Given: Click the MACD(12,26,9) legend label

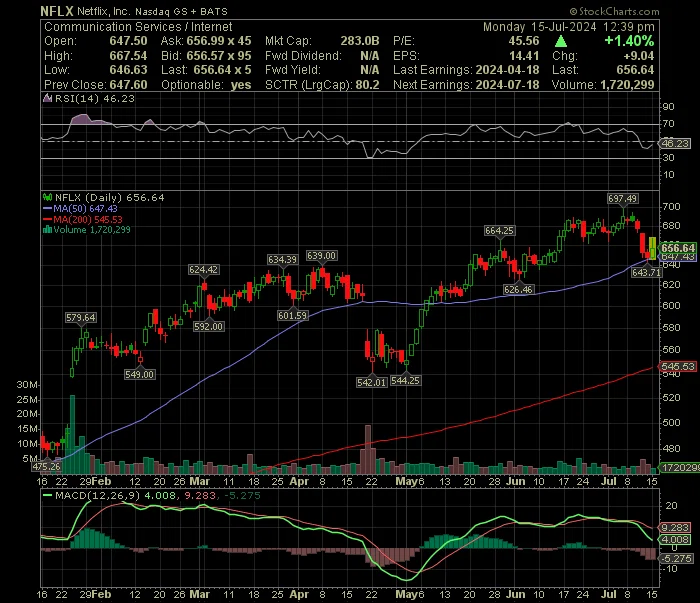Looking at the screenshot, I should [97, 495].
